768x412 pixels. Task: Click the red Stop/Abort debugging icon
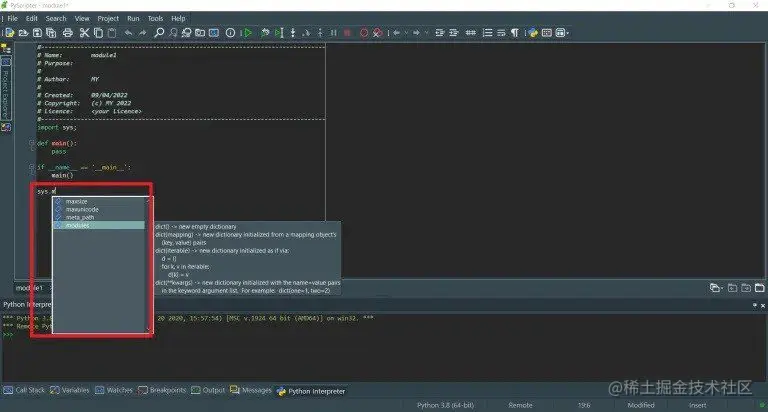click(x=347, y=33)
